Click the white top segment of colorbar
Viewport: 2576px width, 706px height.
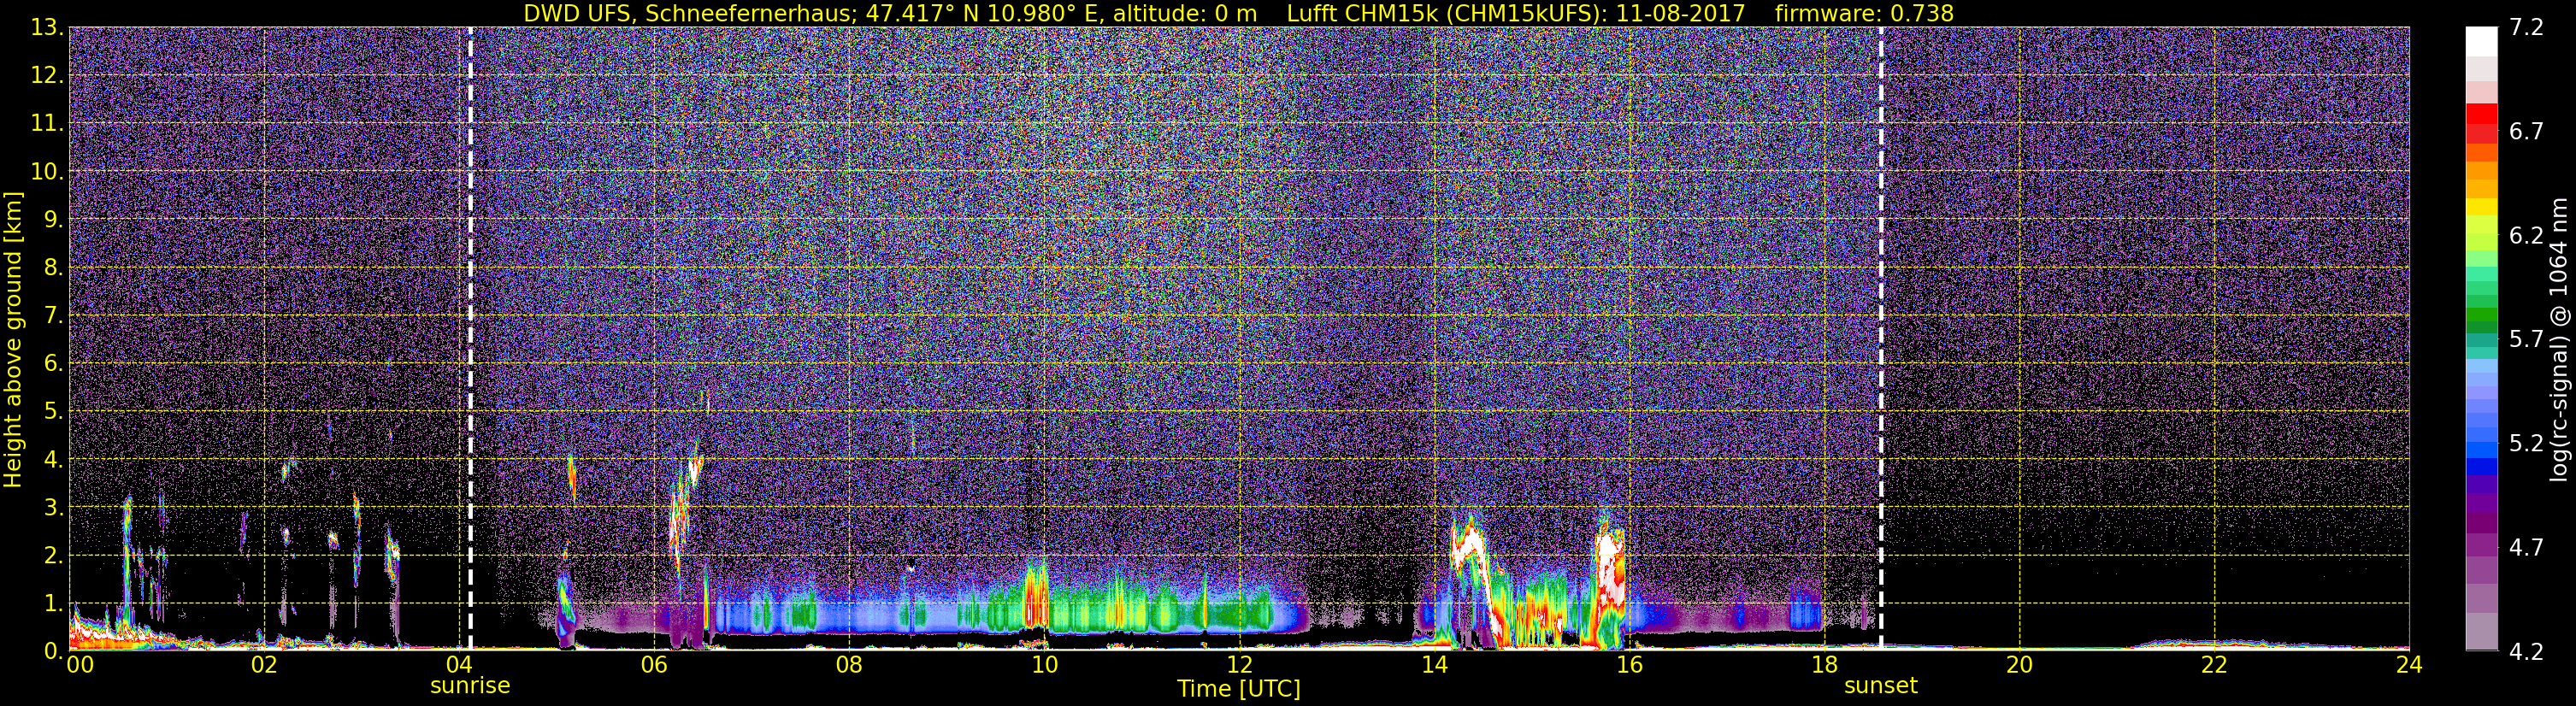[2481, 41]
